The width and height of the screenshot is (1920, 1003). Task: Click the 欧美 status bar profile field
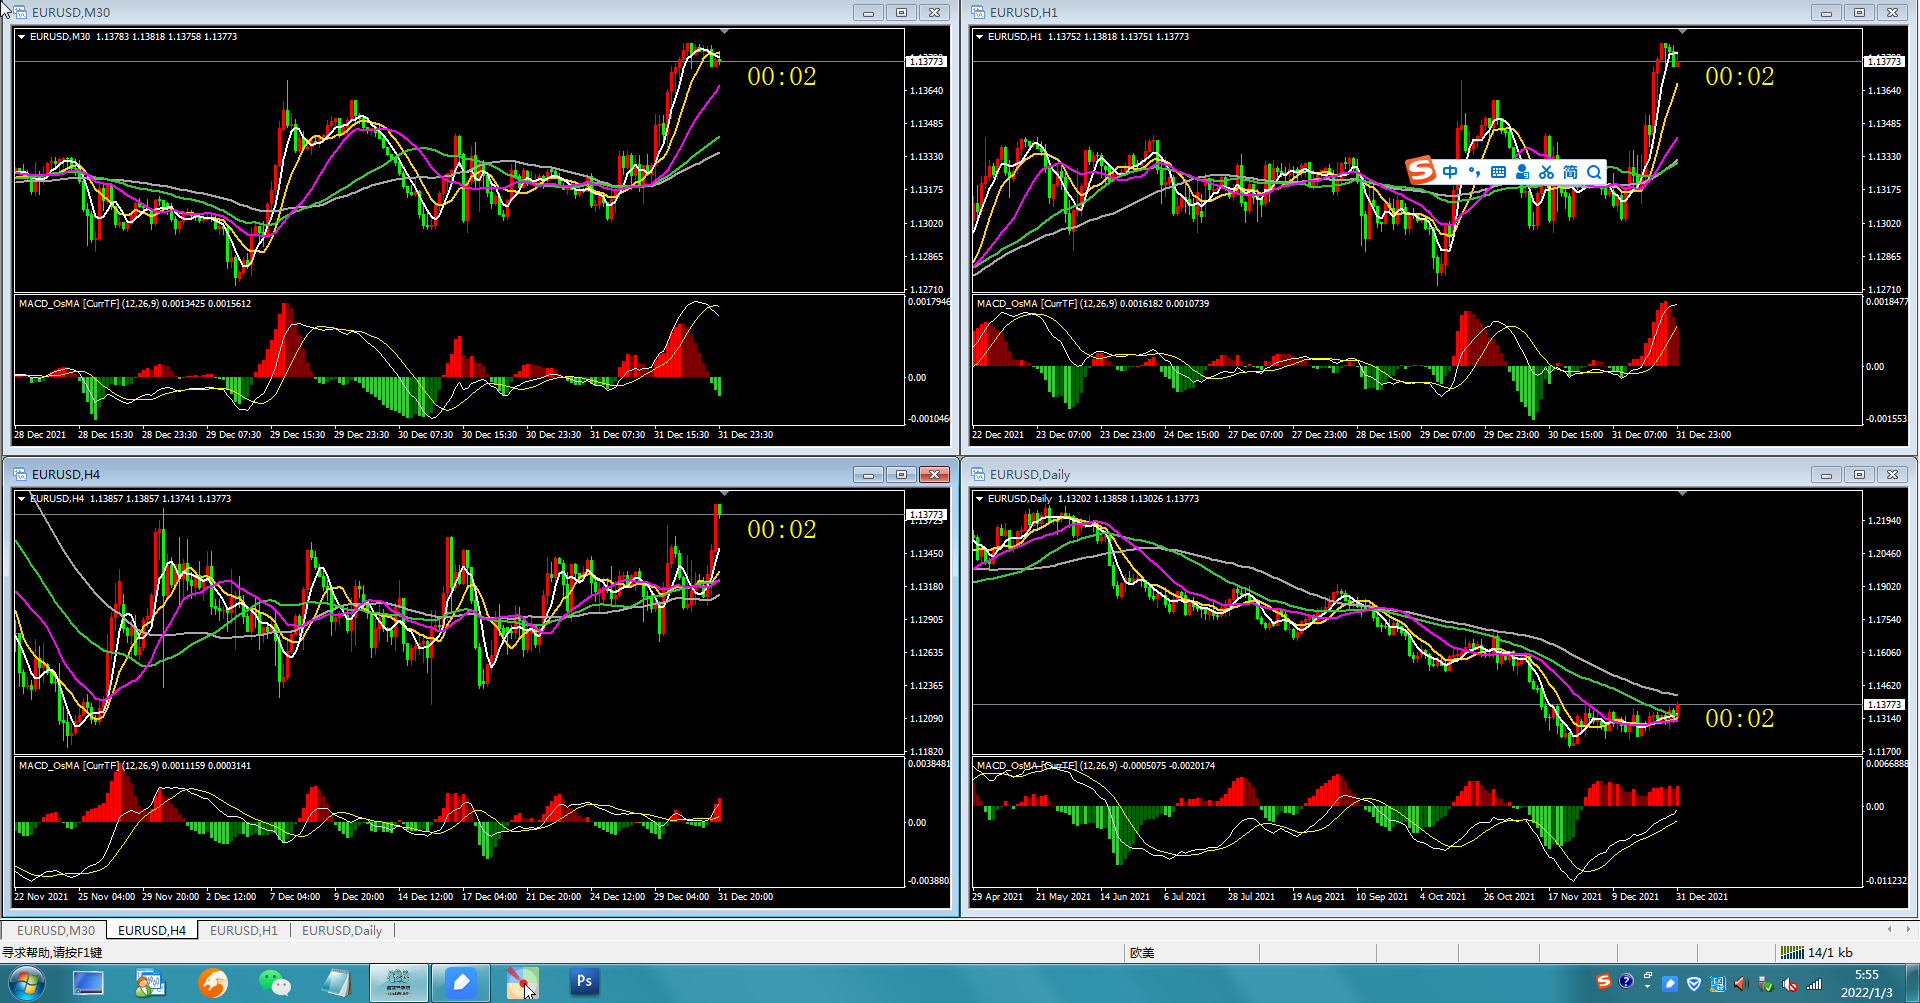pyautogui.click(x=1142, y=952)
